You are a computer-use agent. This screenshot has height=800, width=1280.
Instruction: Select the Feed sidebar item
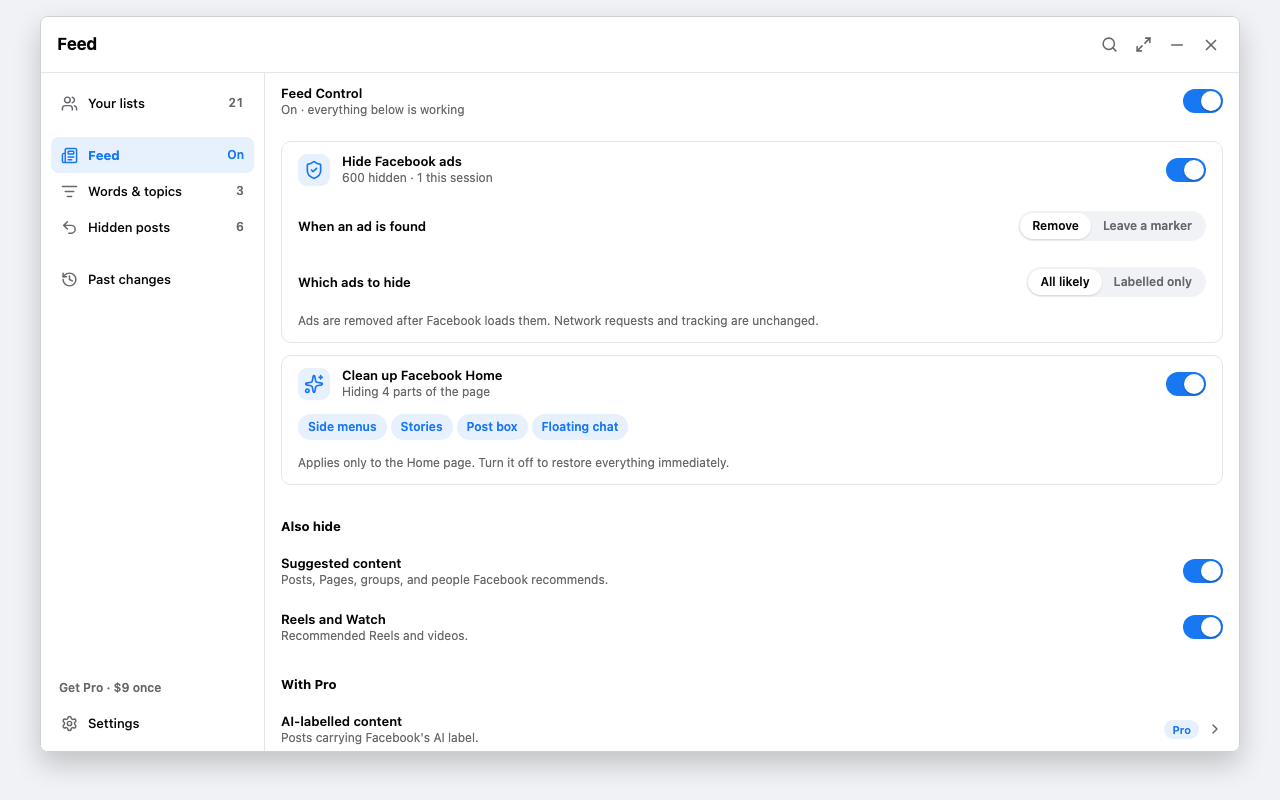click(x=152, y=155)
